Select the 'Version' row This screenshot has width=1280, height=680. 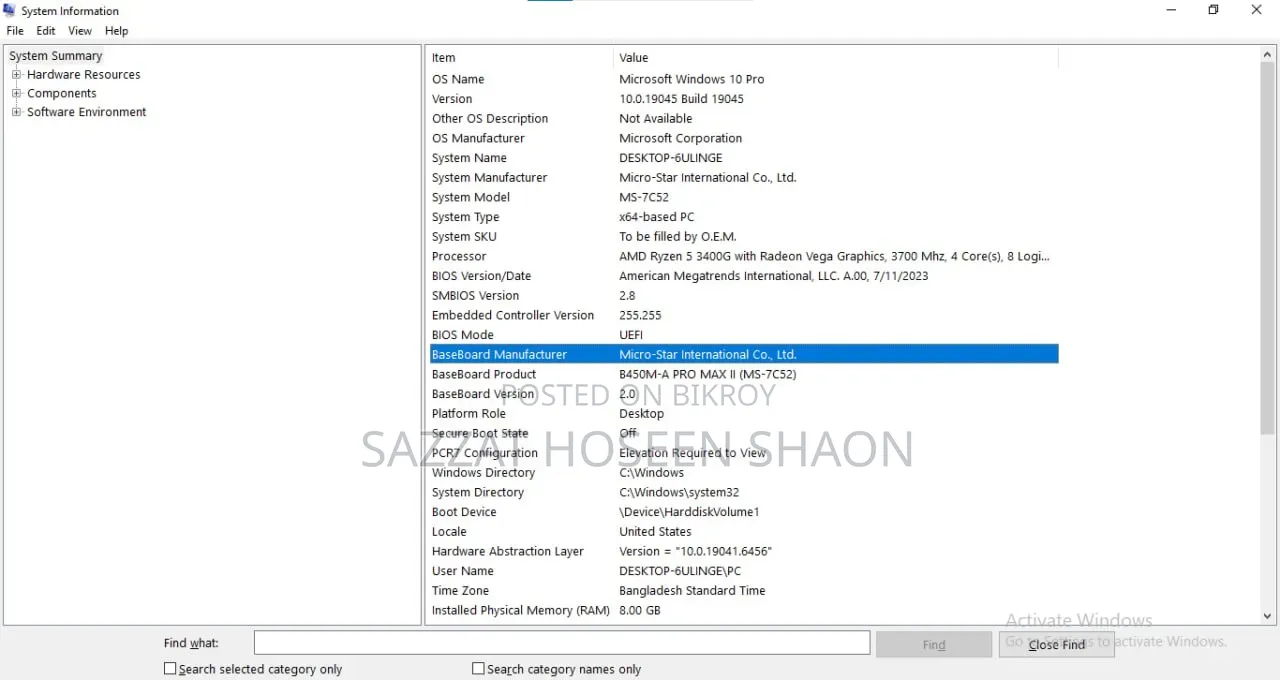pyautogui.click(x=744, y=99)
